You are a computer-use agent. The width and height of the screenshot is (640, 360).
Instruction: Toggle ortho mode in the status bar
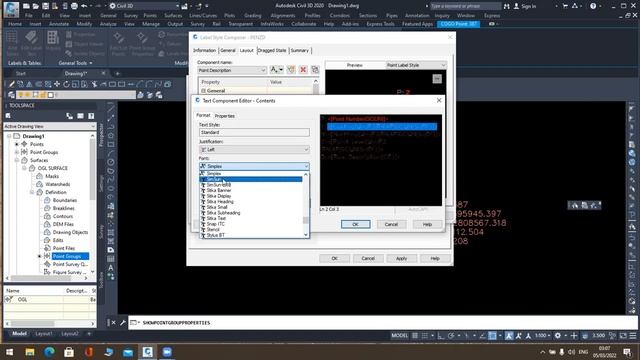click(x=441, y=336)
